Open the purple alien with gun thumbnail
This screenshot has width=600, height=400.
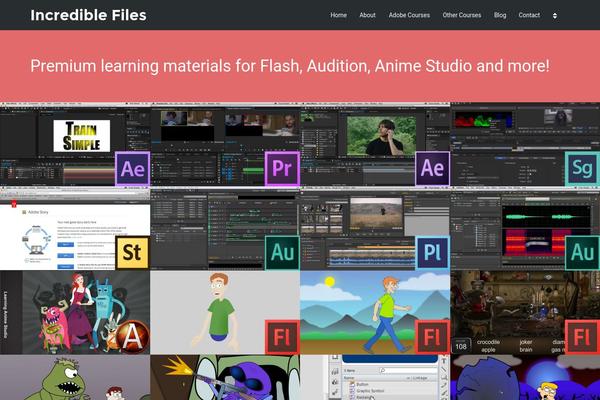point(225,377)
